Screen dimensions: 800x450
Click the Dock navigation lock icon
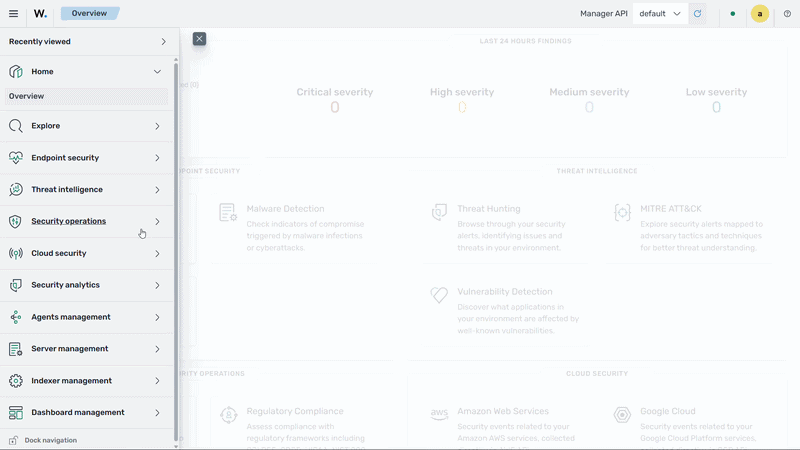tap(13, 440)
